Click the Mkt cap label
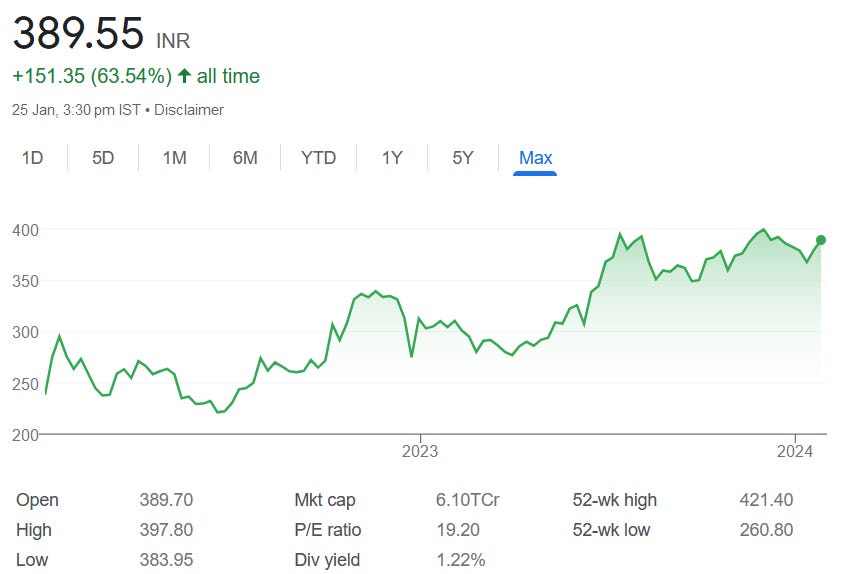The image size is (842, 574). click(x=325, y=500)
